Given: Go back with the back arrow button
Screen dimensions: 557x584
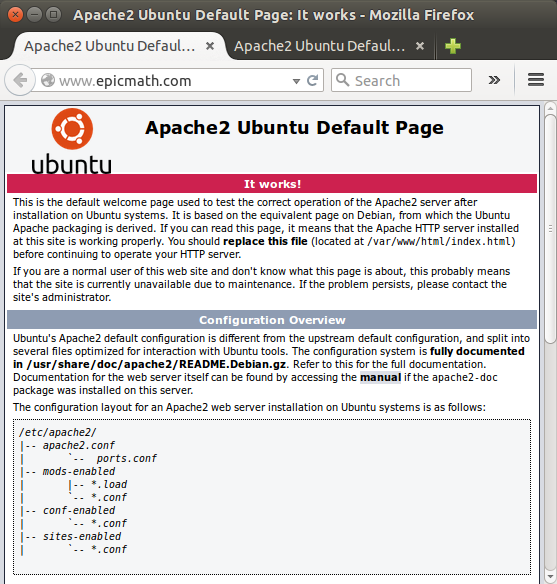Looking at the screenshot, I should tap(20, 80).
